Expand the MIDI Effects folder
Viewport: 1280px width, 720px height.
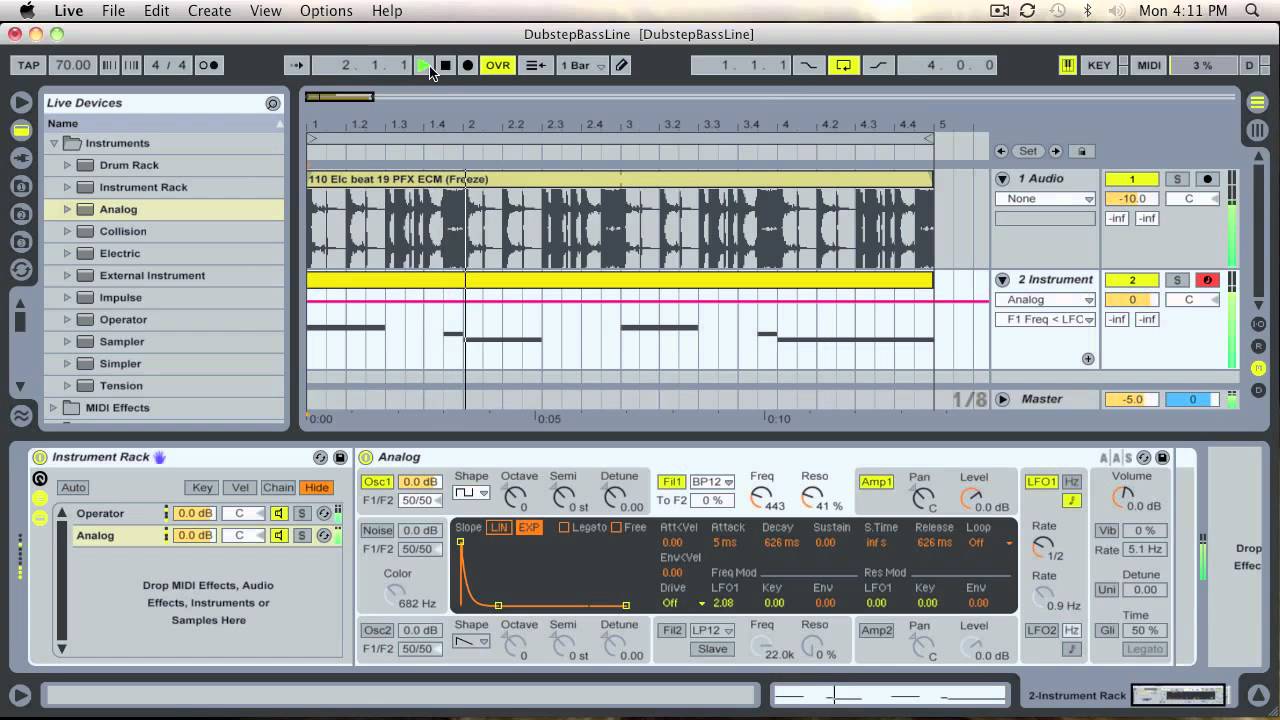pyautogui.click(x=54, y=407)
